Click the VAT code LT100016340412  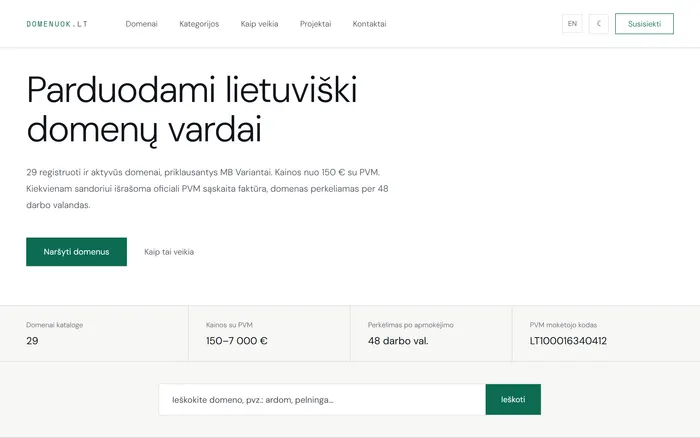coord(568,341)
